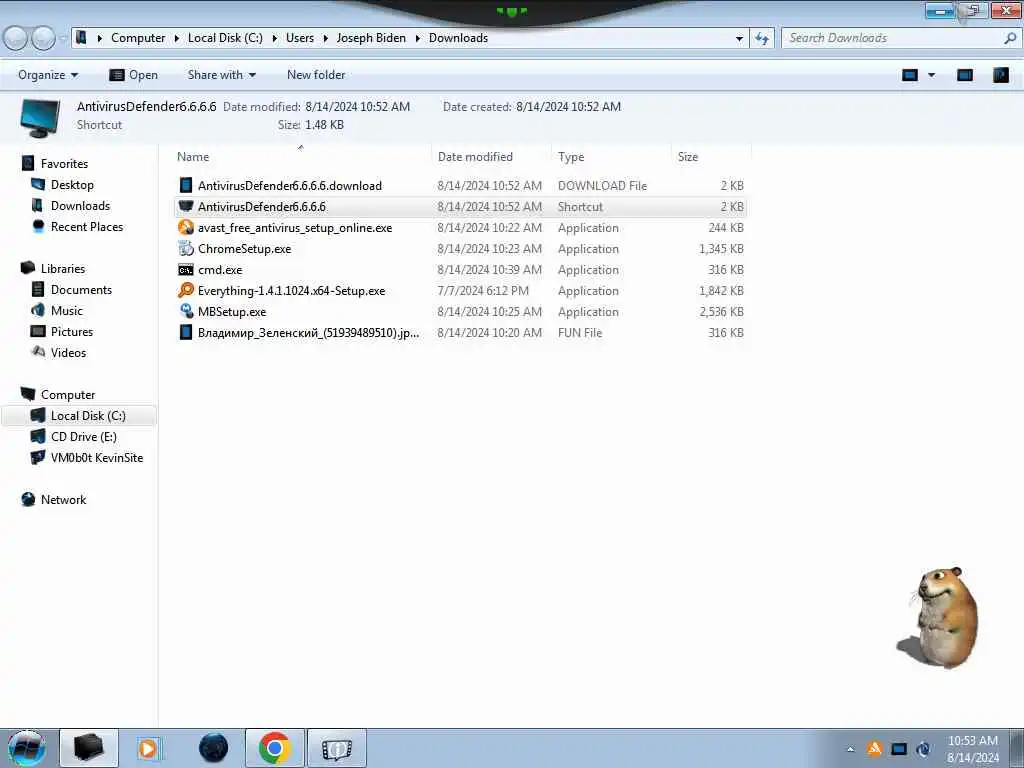
Task: Show hidden system tray icons
Action: click(x=850, y=749)
